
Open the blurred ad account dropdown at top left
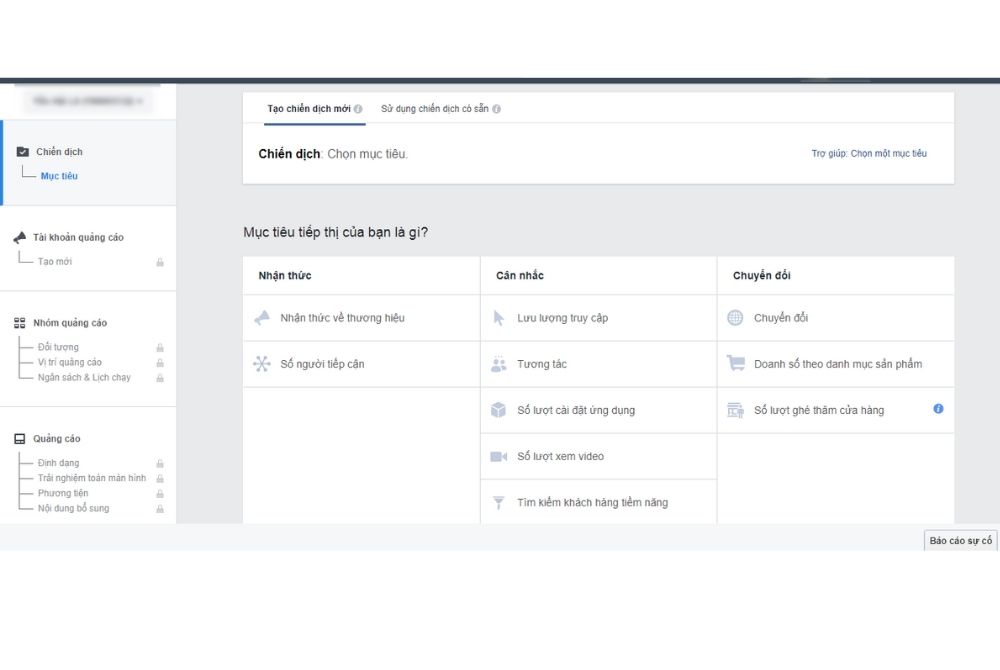point(87,101)
